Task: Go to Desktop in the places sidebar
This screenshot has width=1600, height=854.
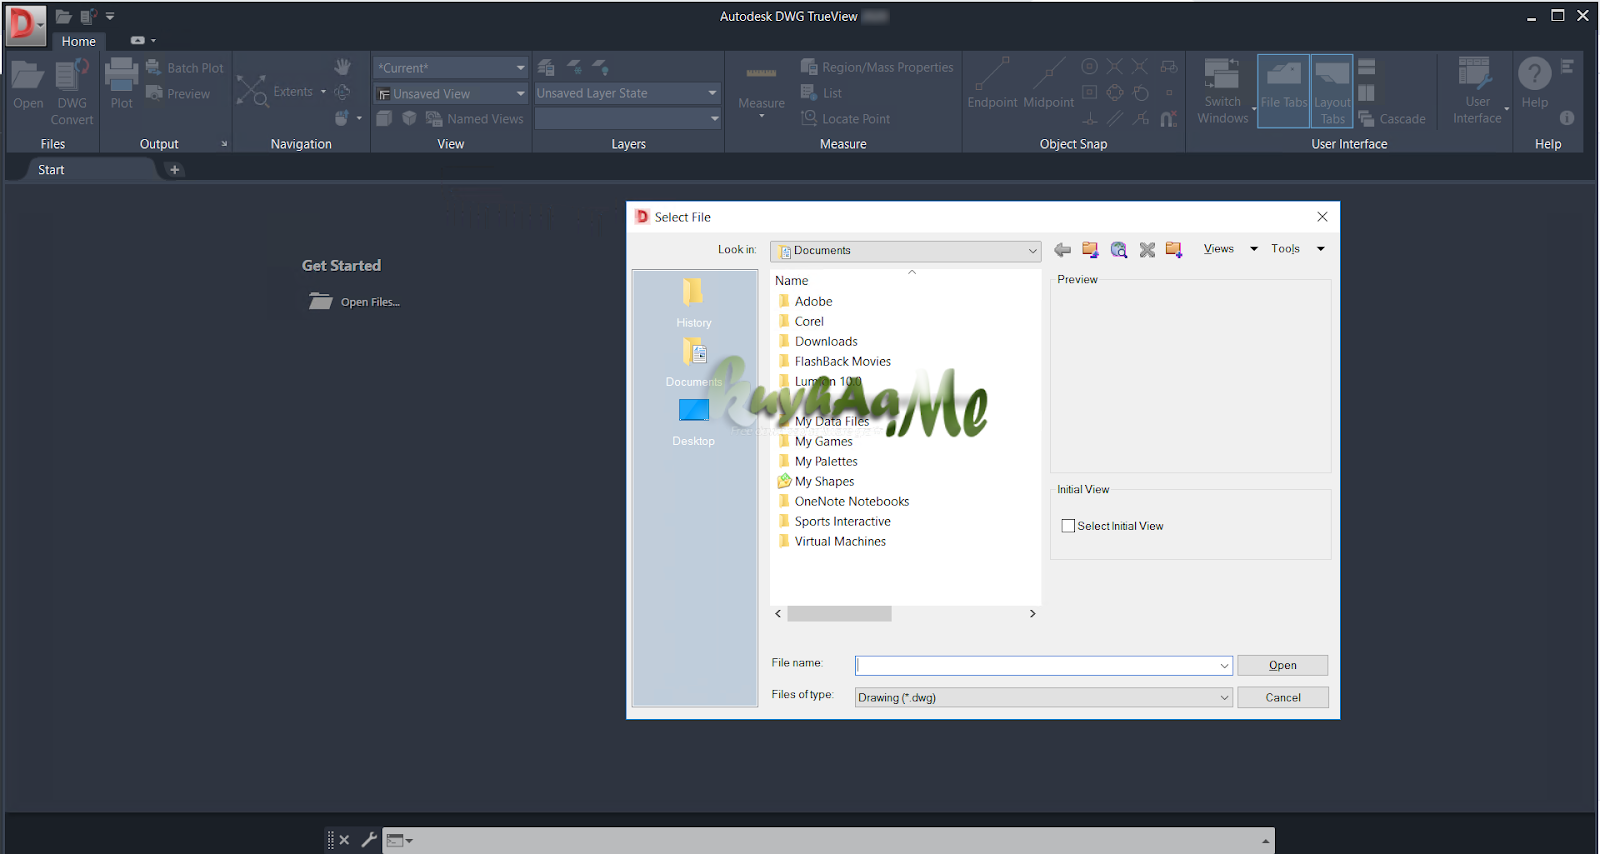Action: tap(693, 422)
